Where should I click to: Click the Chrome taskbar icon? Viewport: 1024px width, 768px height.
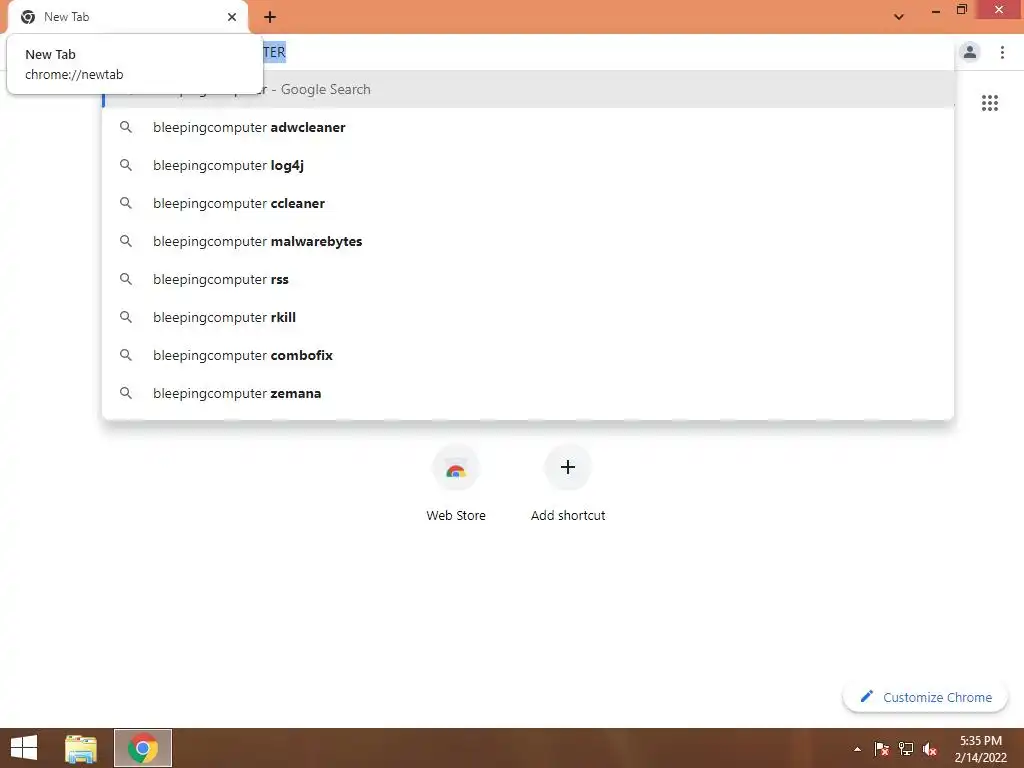pyautogui.click(x=143, y=748)
